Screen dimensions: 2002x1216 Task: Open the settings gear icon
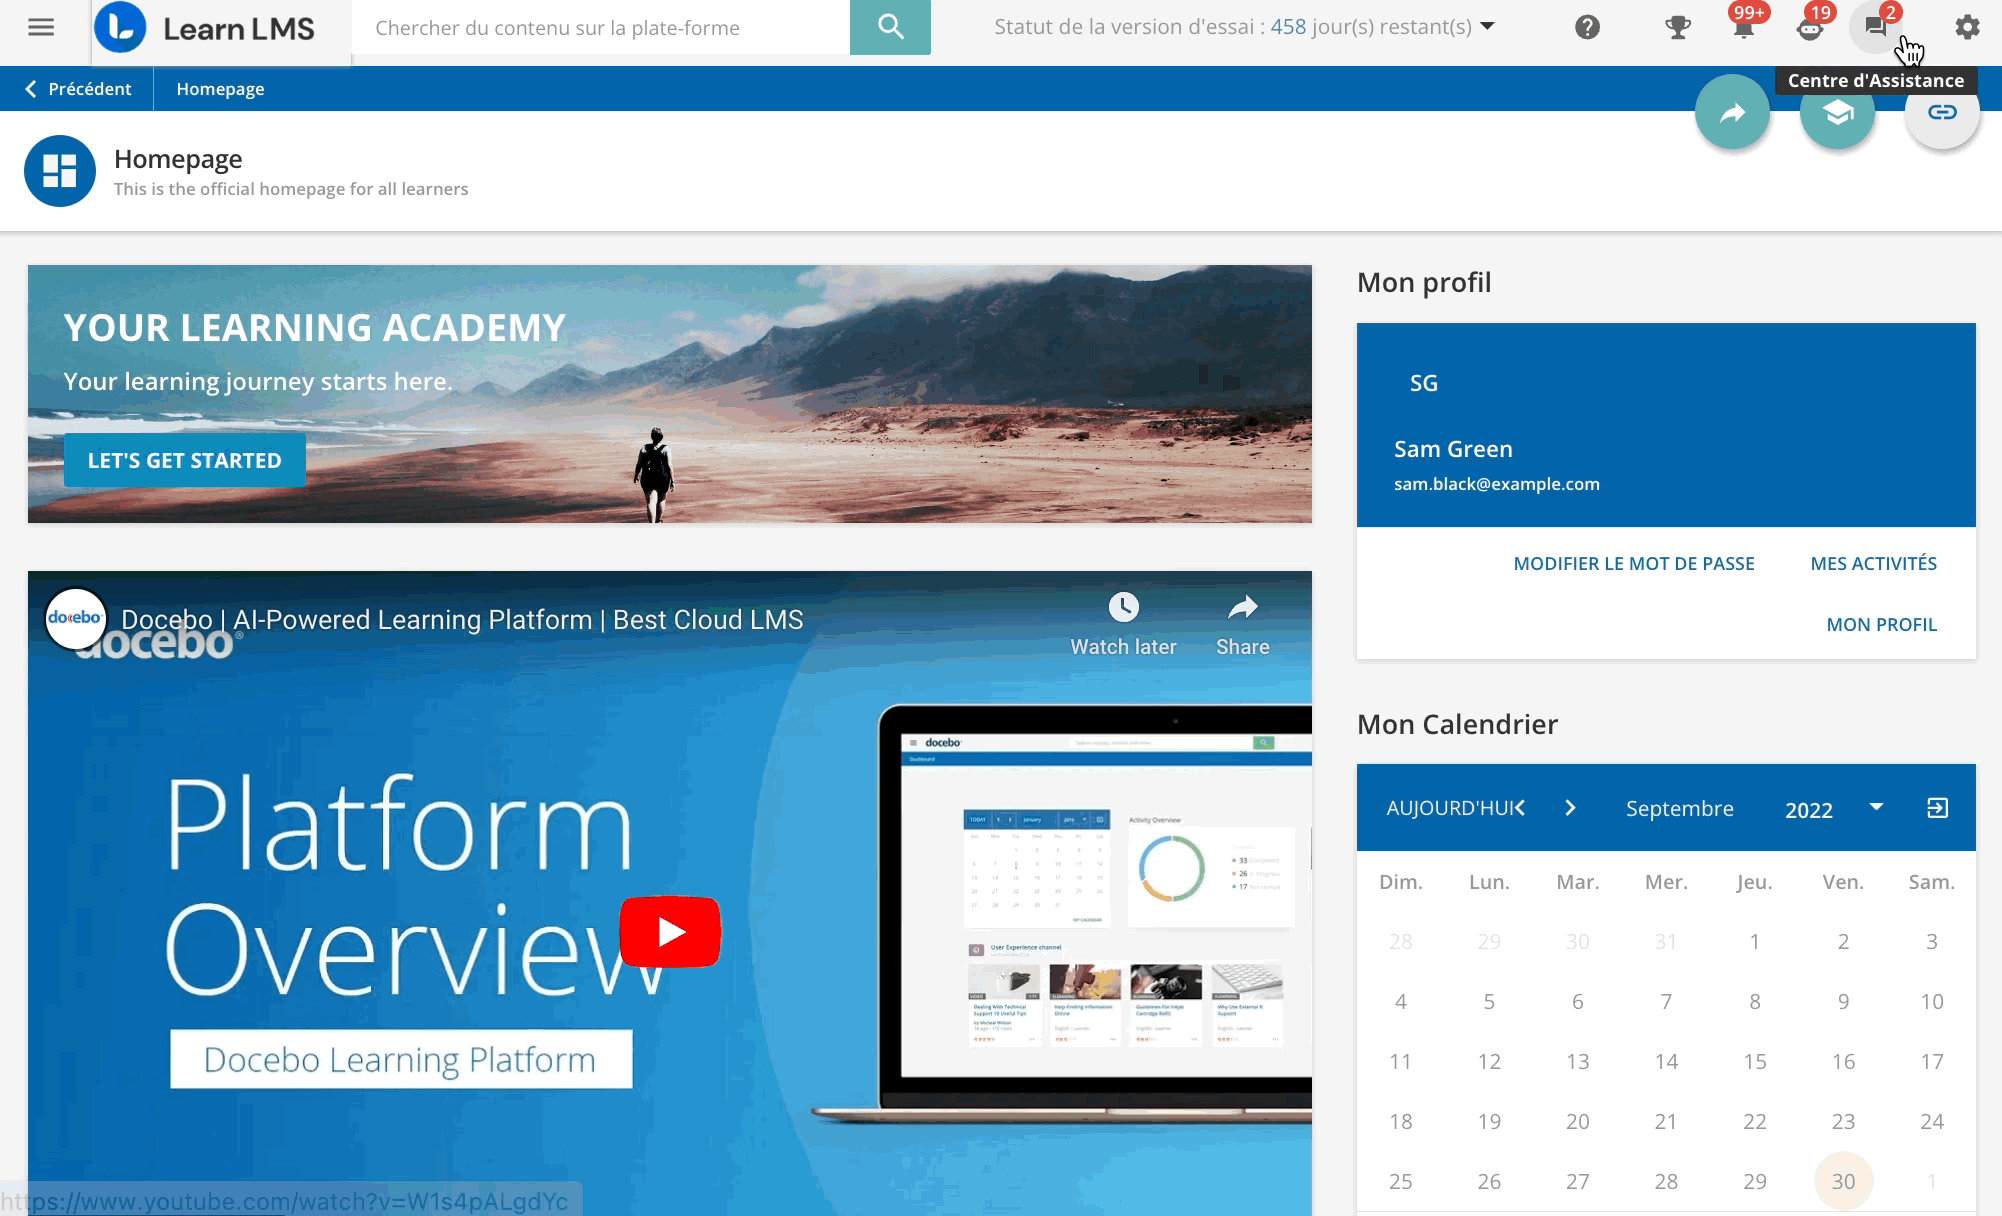pos(1967,27)
